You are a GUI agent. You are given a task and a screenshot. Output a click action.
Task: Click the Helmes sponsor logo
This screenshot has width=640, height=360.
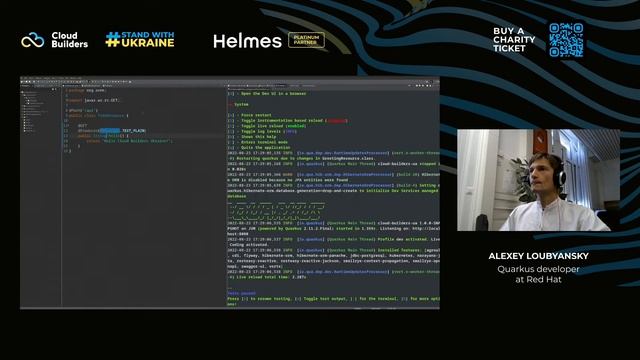pos(247,41)
